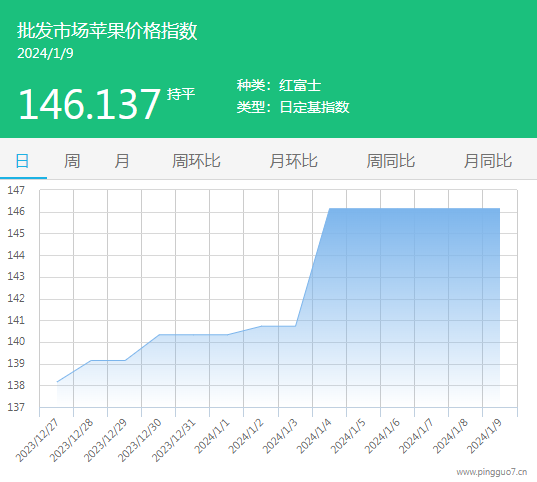The image size is (537, 482).
Task: Click the 持平 status label
Action: [x=181, y=94]
